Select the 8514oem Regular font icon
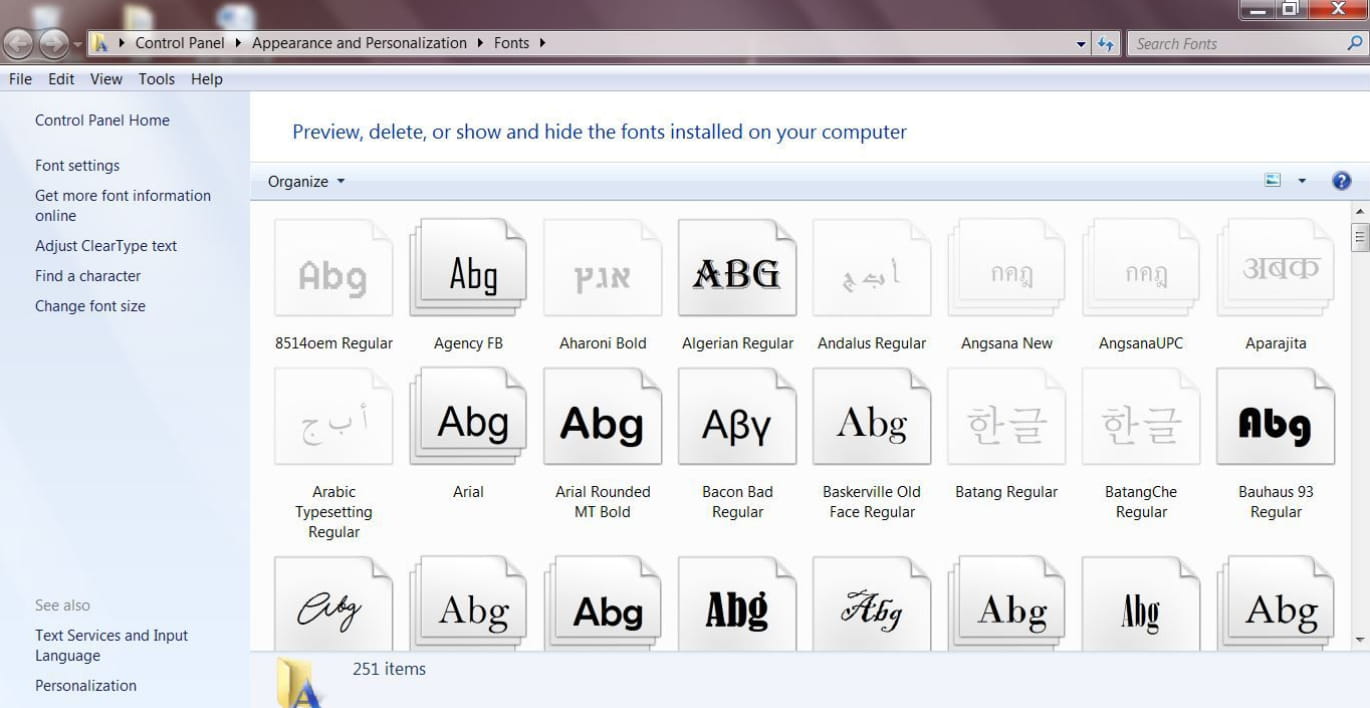 pos(333,269)
